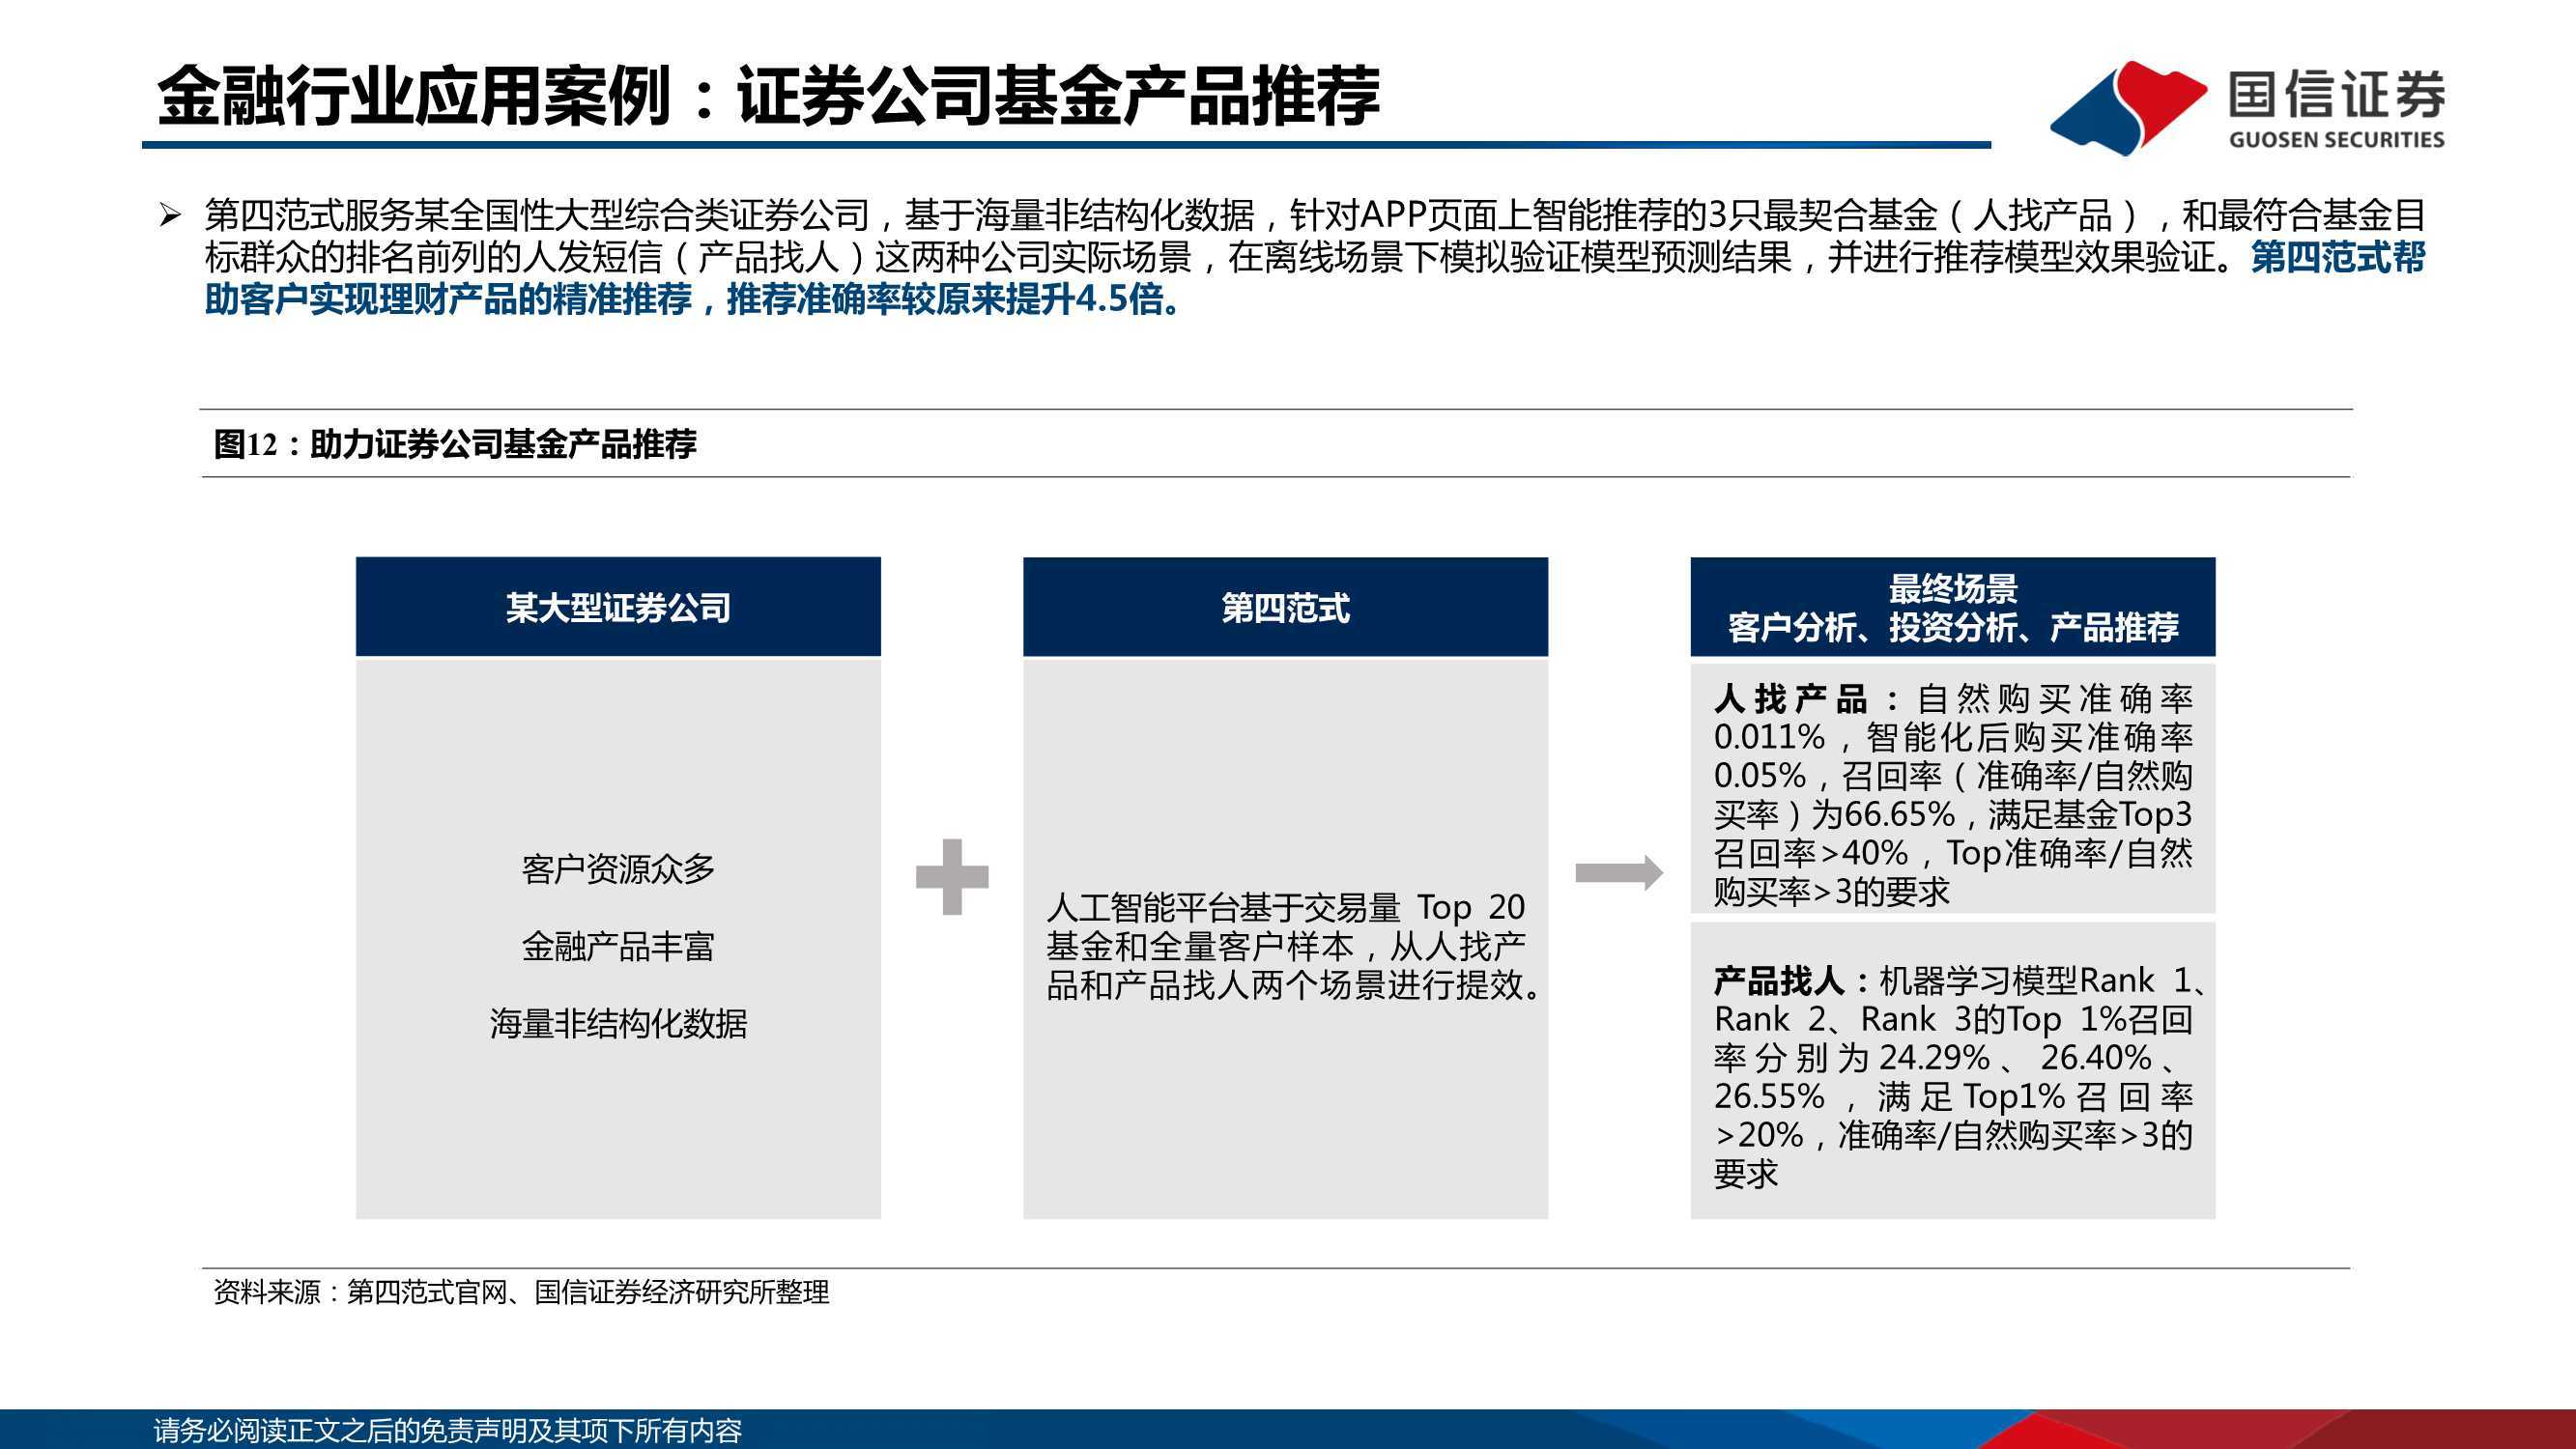
Task: Click the gray plus sign icon
Action: click(x=952, y=877)
